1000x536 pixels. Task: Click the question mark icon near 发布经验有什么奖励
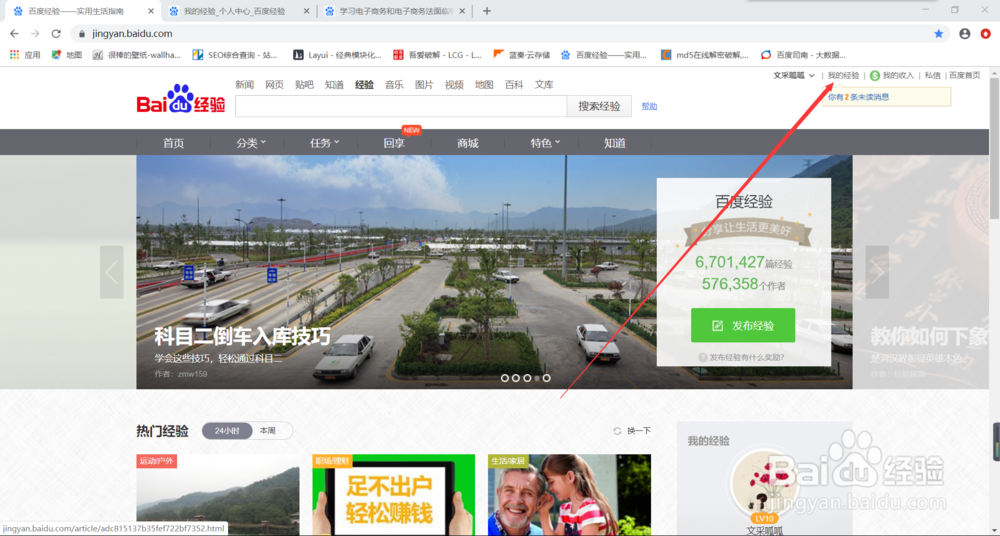coord(703,357)
